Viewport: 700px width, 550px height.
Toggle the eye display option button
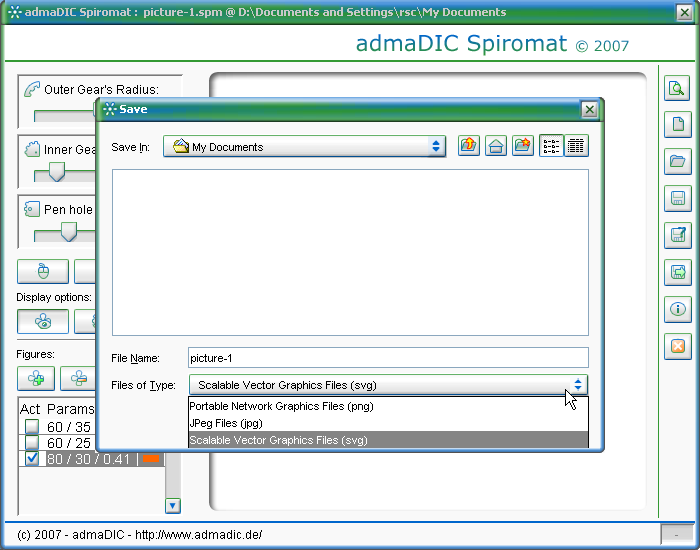tap(43, 321)
